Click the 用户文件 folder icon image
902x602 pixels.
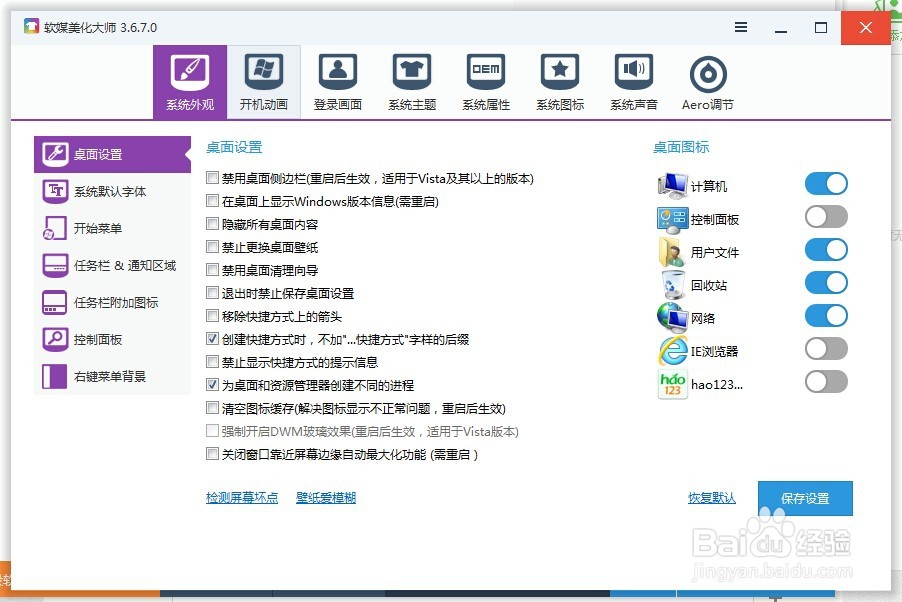coord(672,252)
